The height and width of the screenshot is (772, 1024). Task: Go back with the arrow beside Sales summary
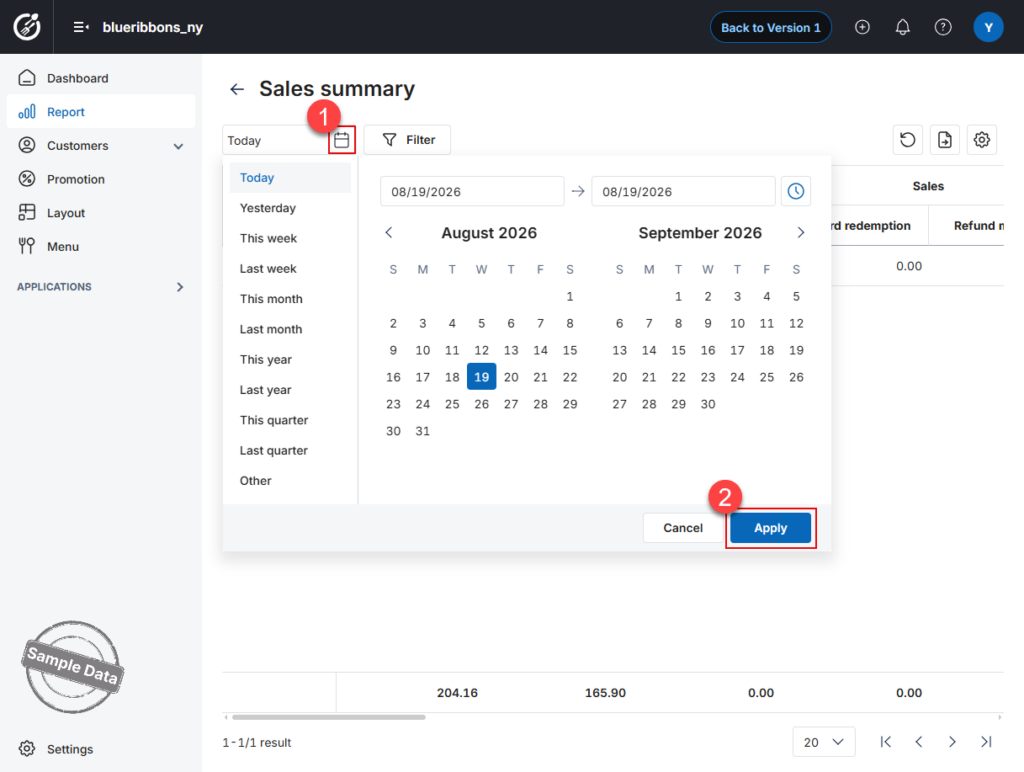237,89
